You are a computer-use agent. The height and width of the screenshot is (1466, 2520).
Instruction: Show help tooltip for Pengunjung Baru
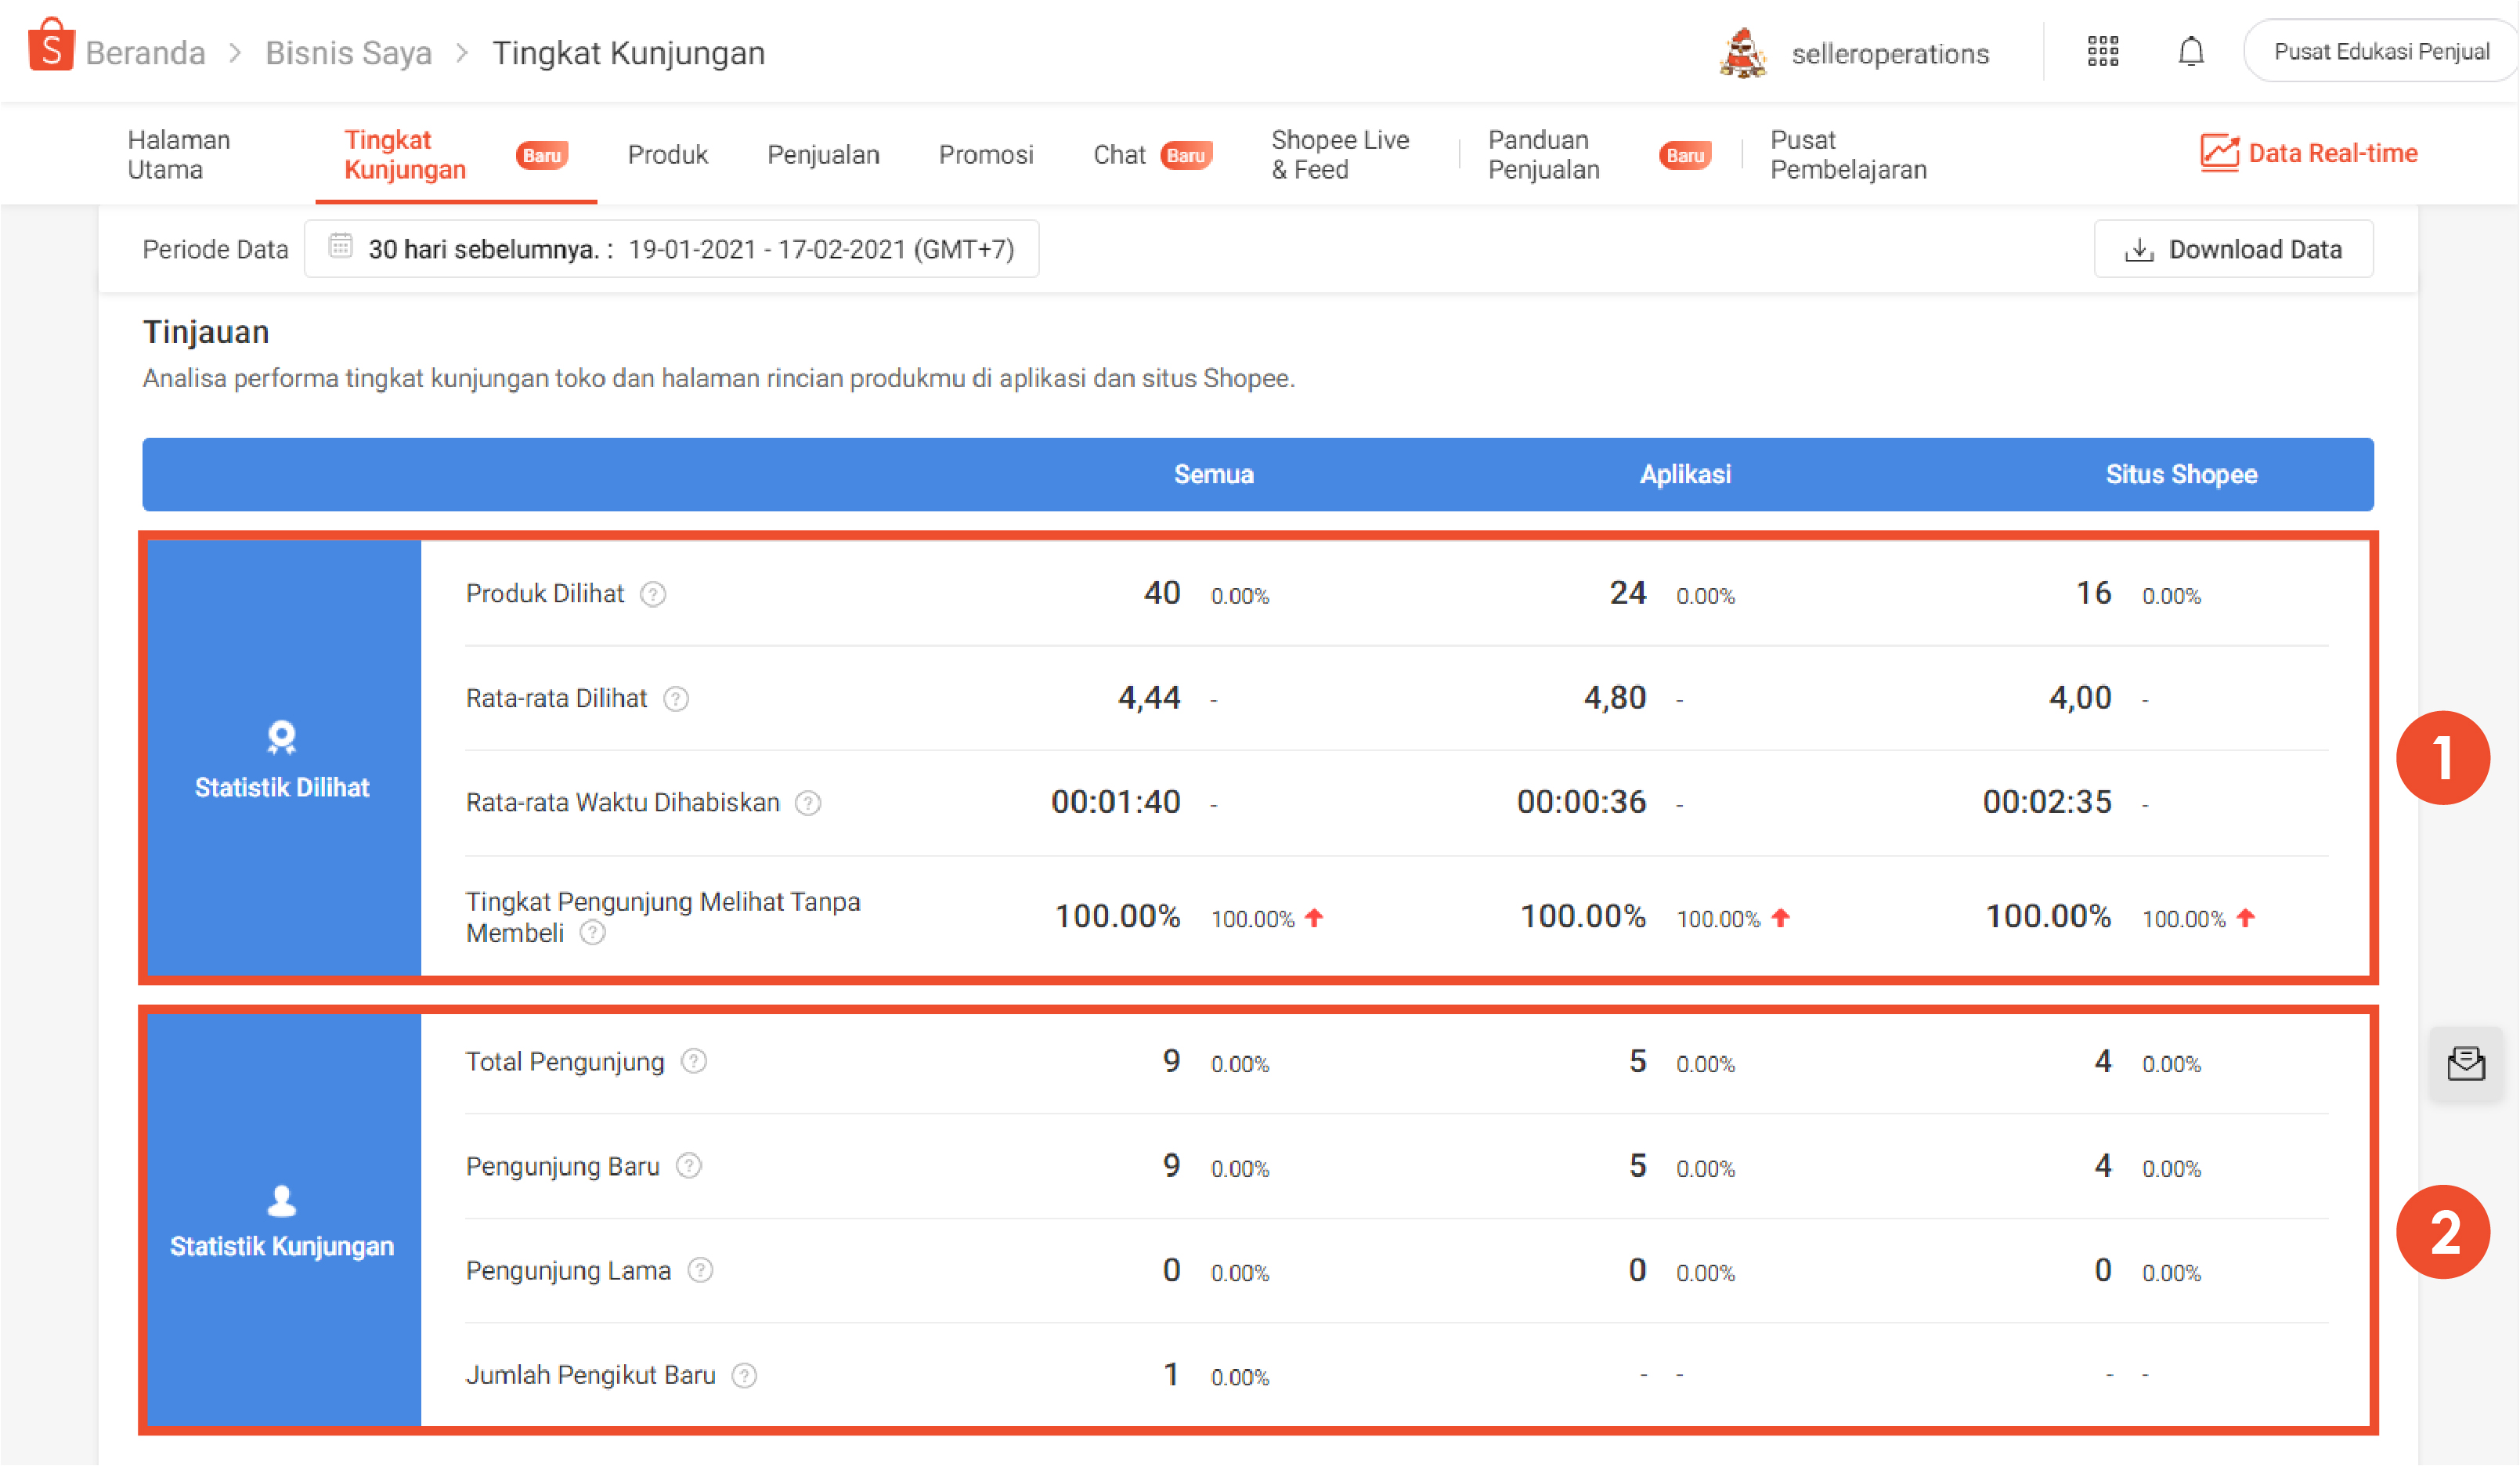(x=689, y=1166)
